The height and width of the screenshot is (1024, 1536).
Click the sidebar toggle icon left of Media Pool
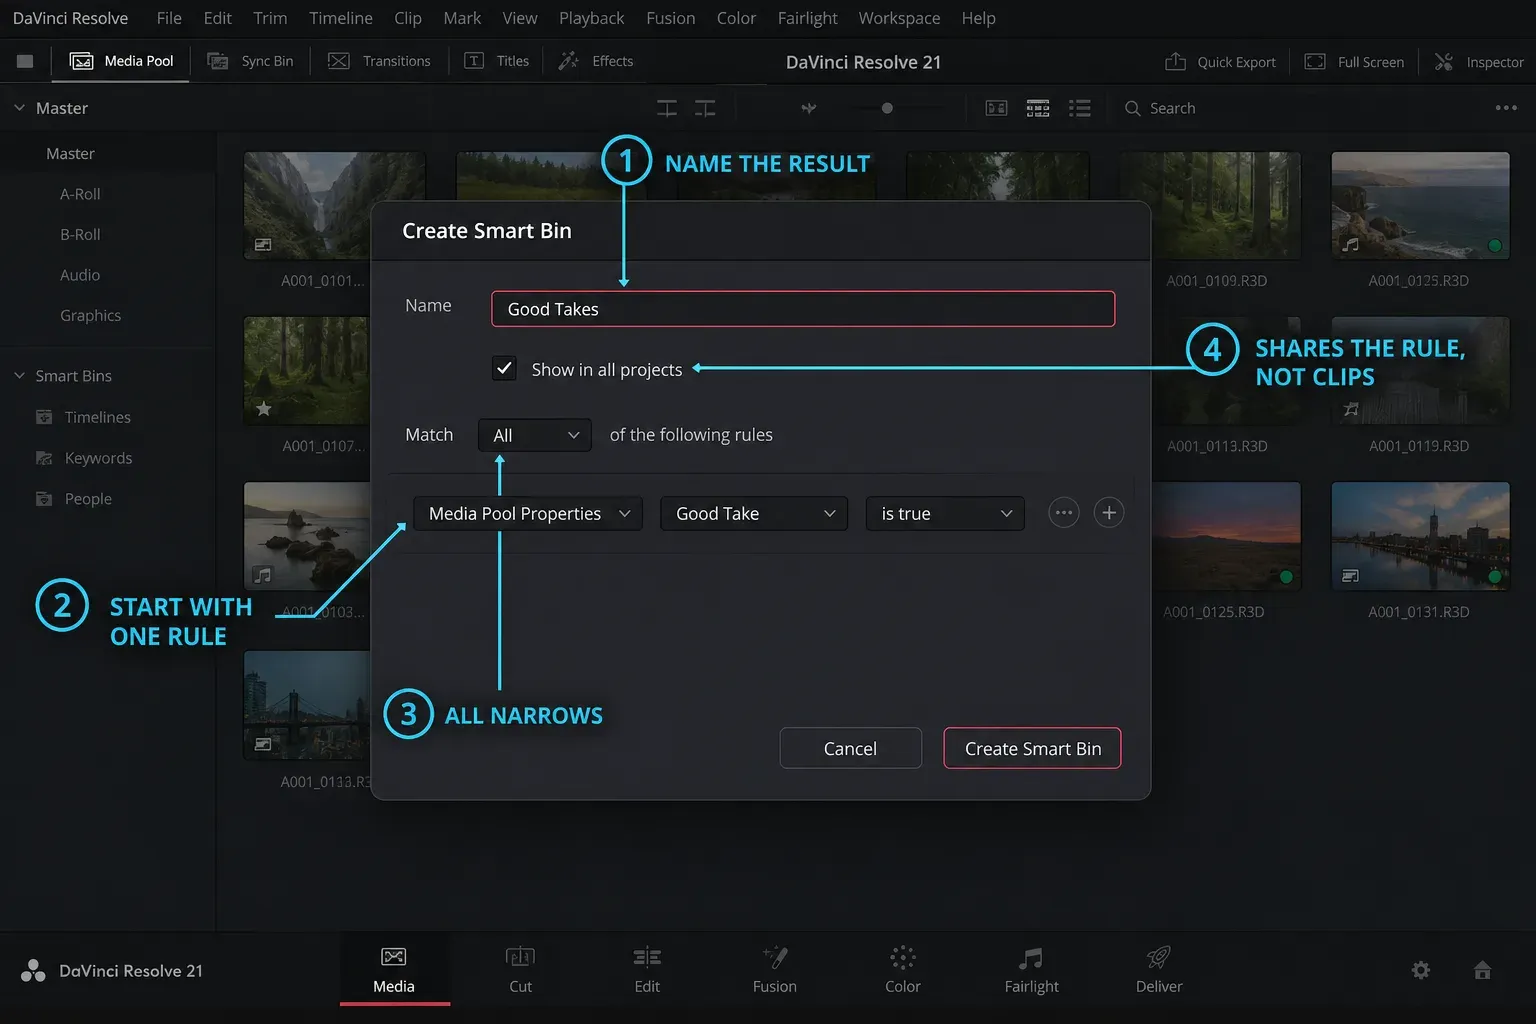pos(25,61)
